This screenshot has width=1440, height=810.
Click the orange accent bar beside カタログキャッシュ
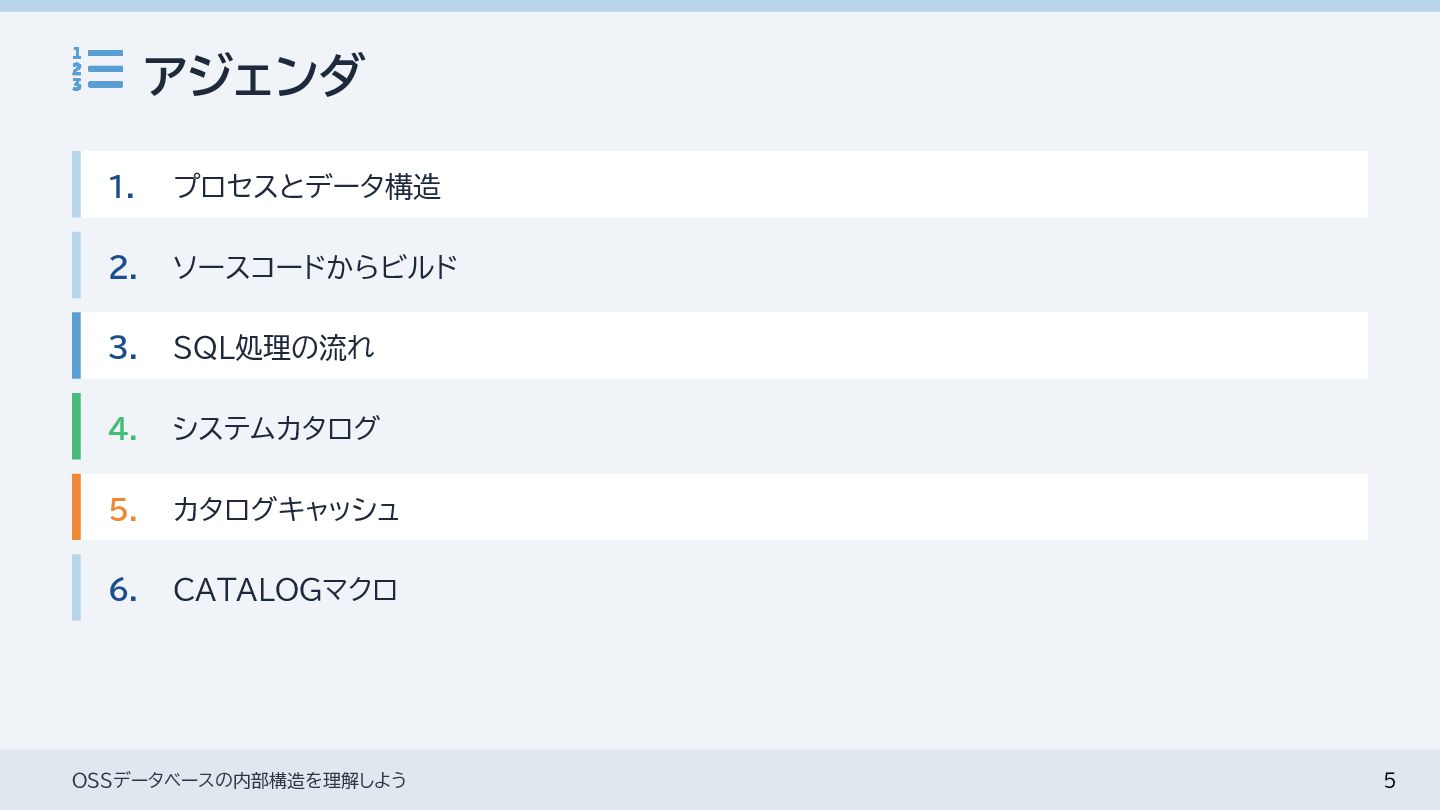(x=76, y=507)
